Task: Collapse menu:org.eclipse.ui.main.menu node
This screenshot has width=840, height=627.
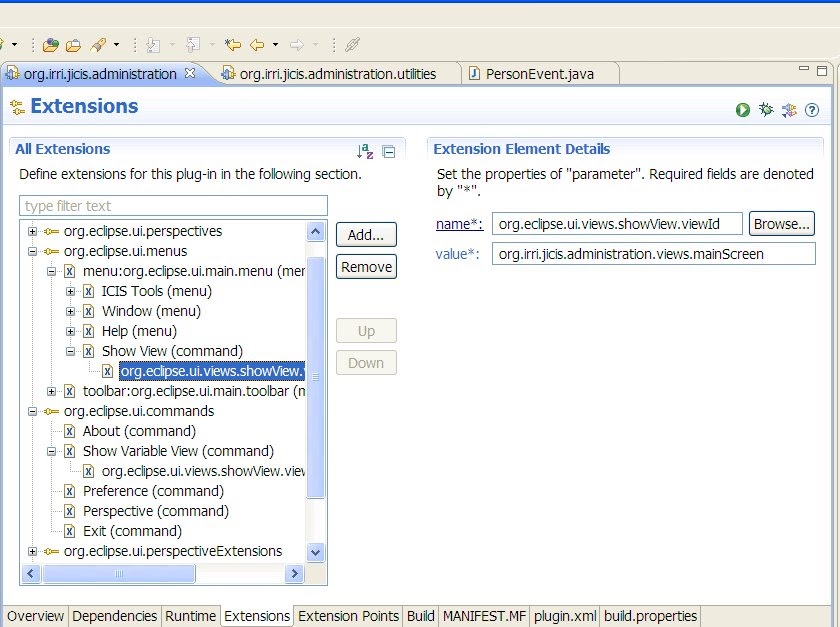Action: pos(51,271)
